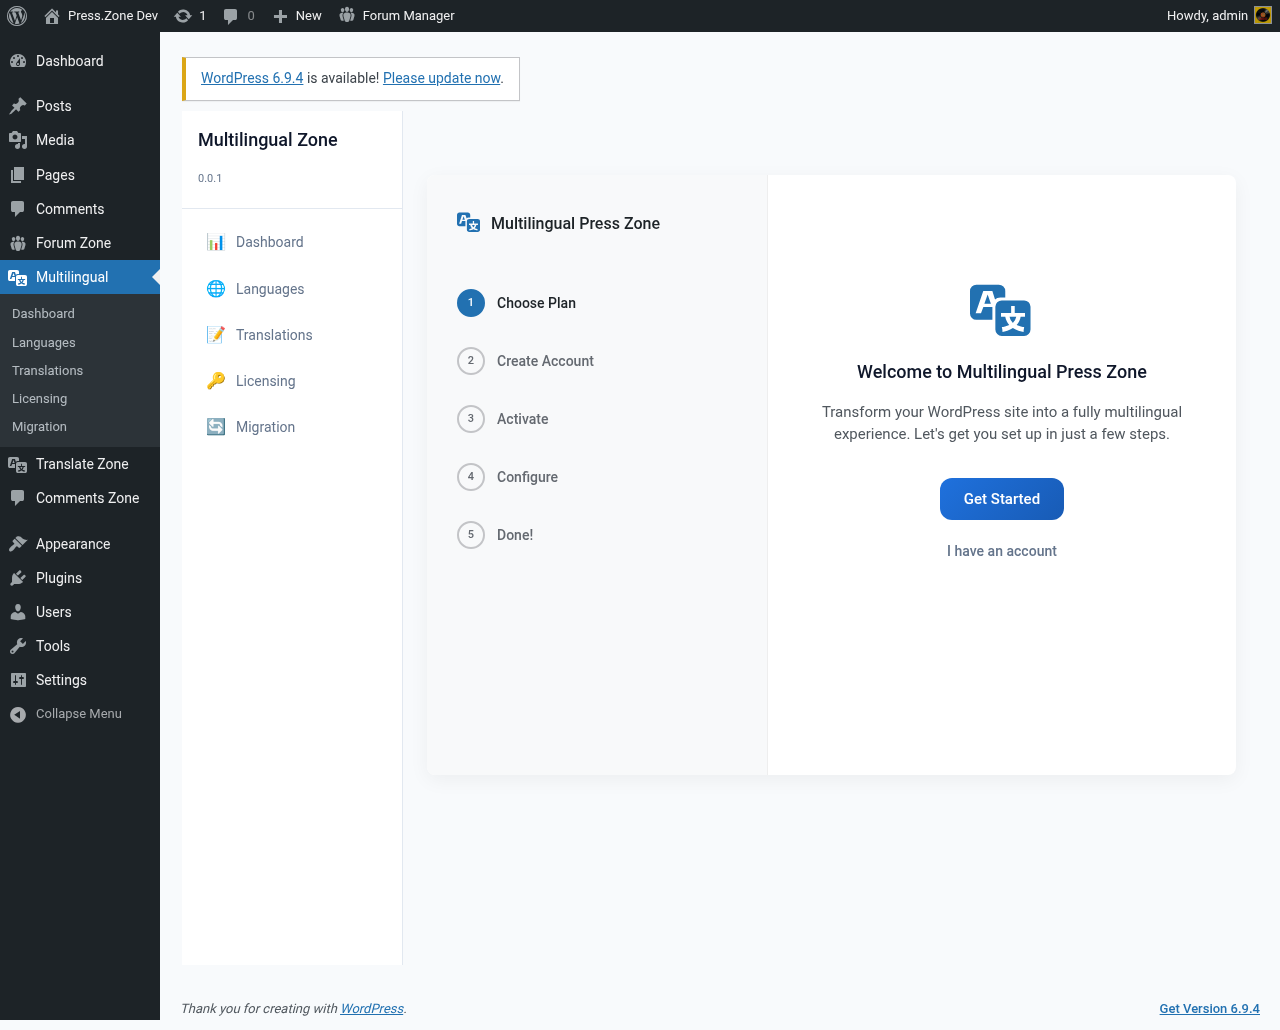Viewport: 1280px width, 1030px height.
Task: Click the admin avatar in the top bar
Action: tap(1263, 15)
